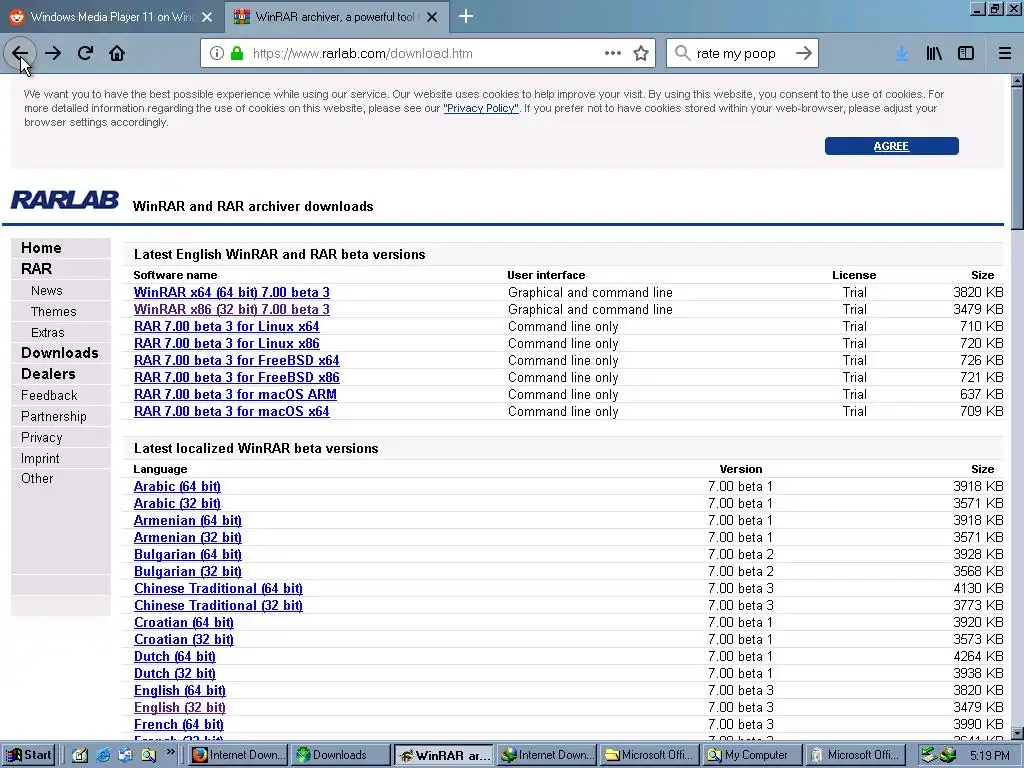Bookmark this page with the star icon
The height and width of the screenshot is (768, 1024).
[641, 54]
